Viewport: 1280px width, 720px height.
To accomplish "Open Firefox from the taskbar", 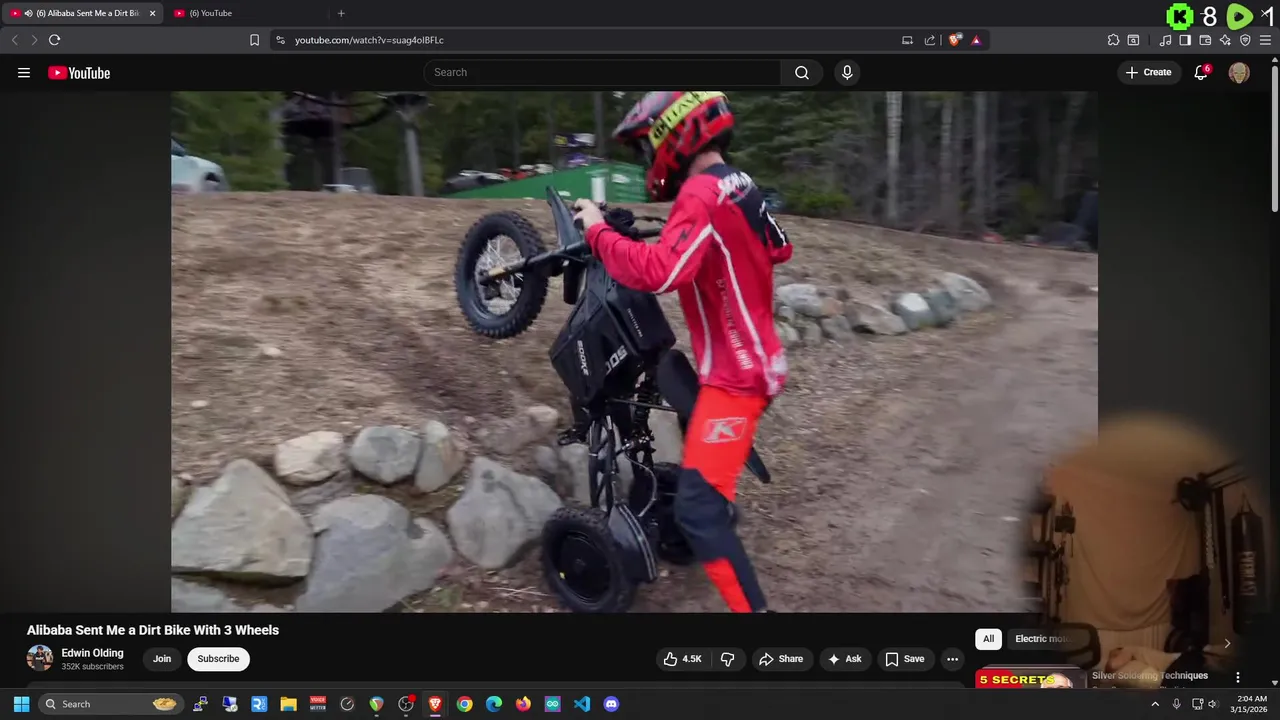I will [x=523, y=704].
